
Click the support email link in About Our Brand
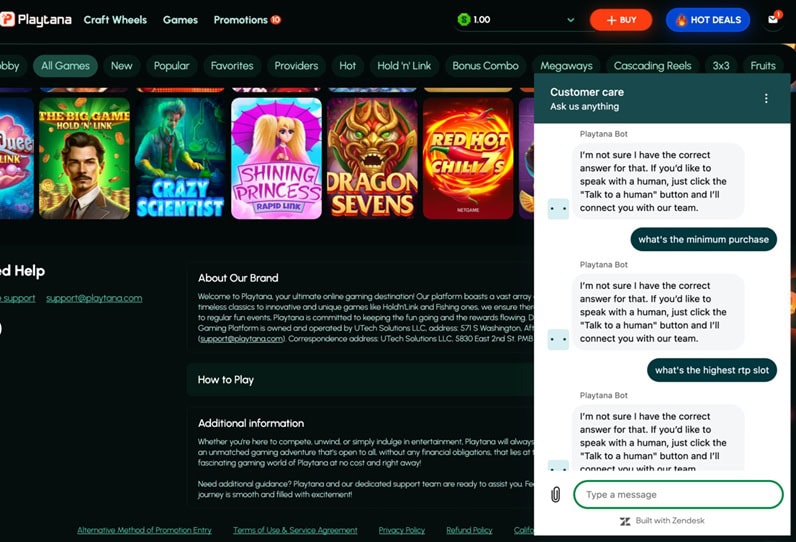[242, 339]
